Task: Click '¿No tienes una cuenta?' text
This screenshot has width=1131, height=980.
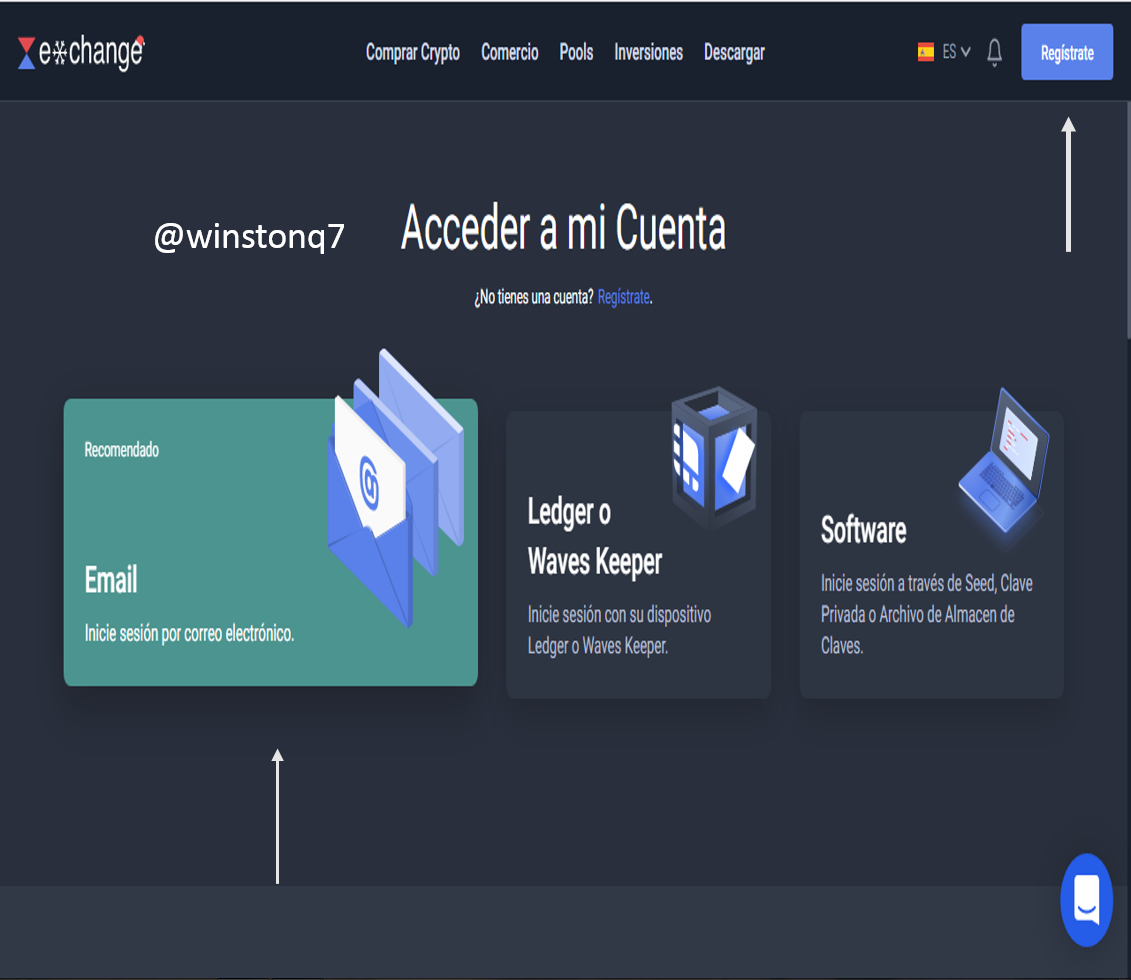Action: [x=534, y=297]
